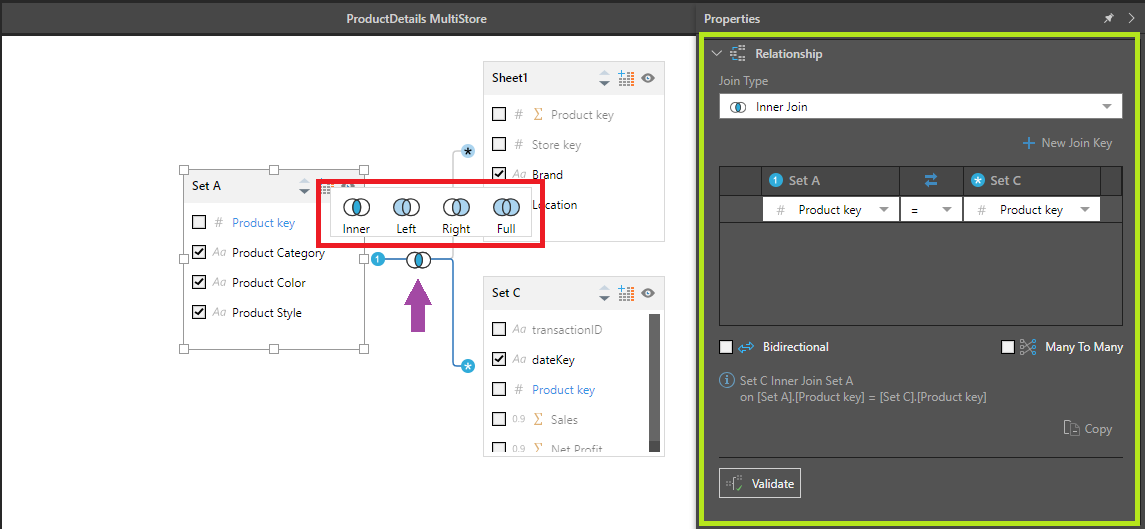
Task: Click the Validate button
Action: pyautogui.click(x=760, y=483)
